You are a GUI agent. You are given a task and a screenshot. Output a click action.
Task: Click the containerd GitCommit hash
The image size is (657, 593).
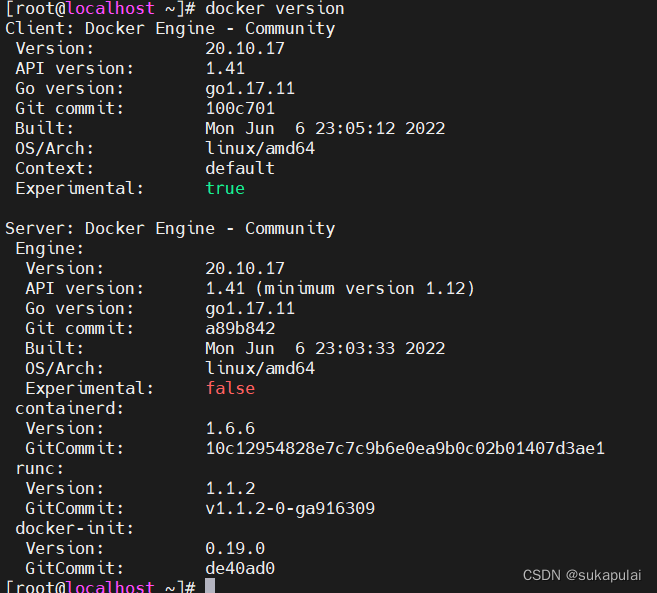point(405,448)
